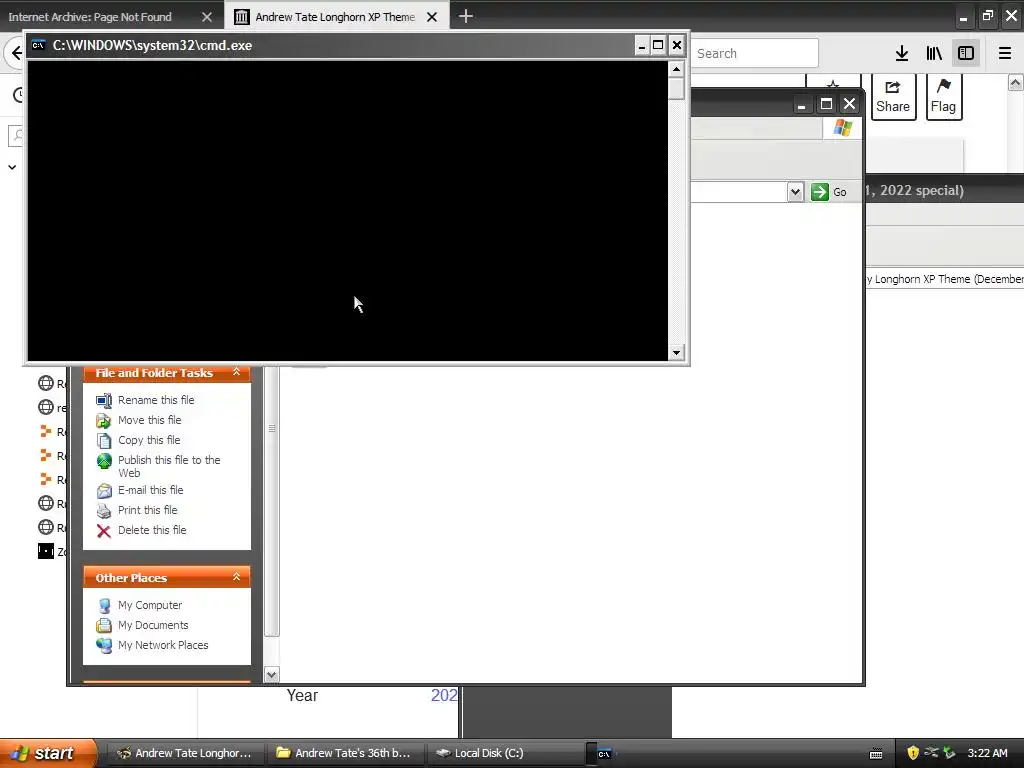
Task: Close the Page Not Found tab
Action: pyautogui.click(x=207, y=17)
